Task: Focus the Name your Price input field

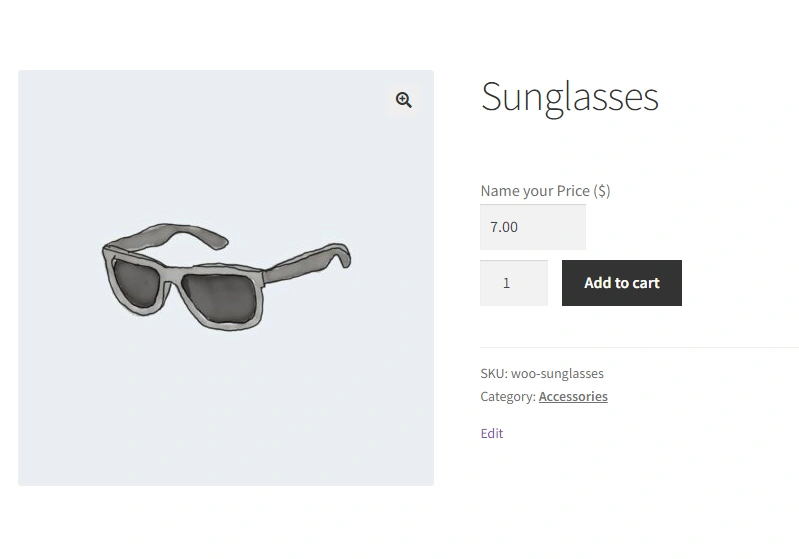Action: tap(532, 227)
